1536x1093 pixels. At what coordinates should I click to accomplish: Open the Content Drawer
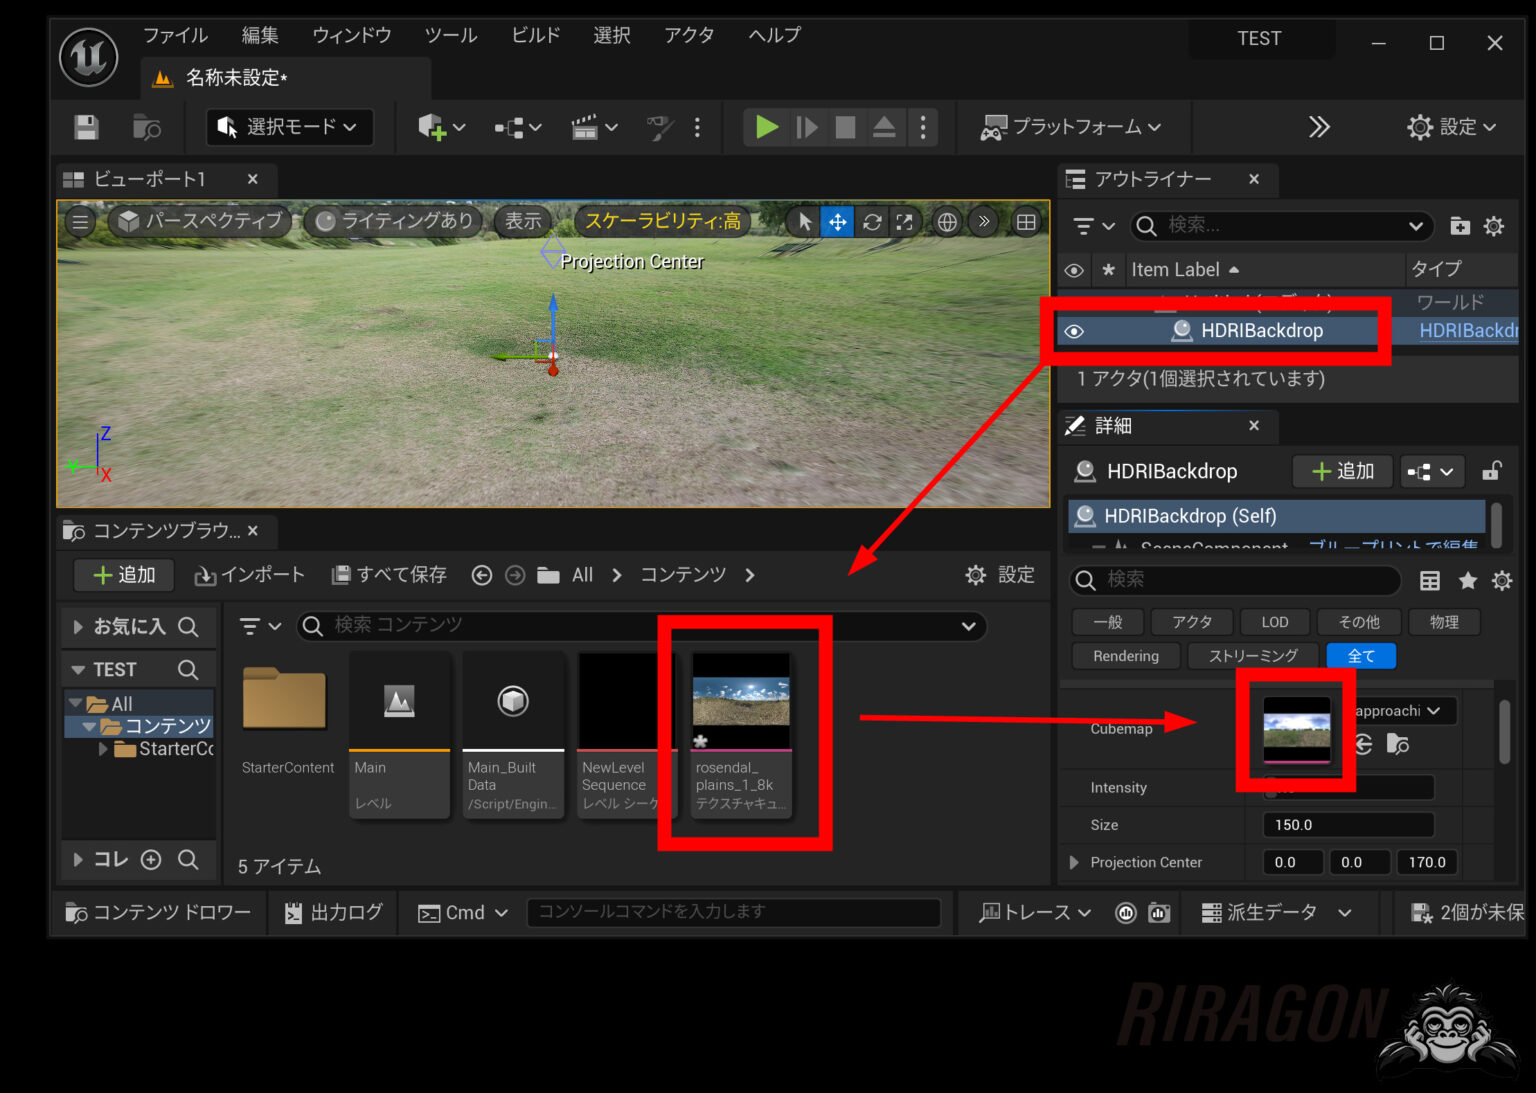[x=158, y=912]
